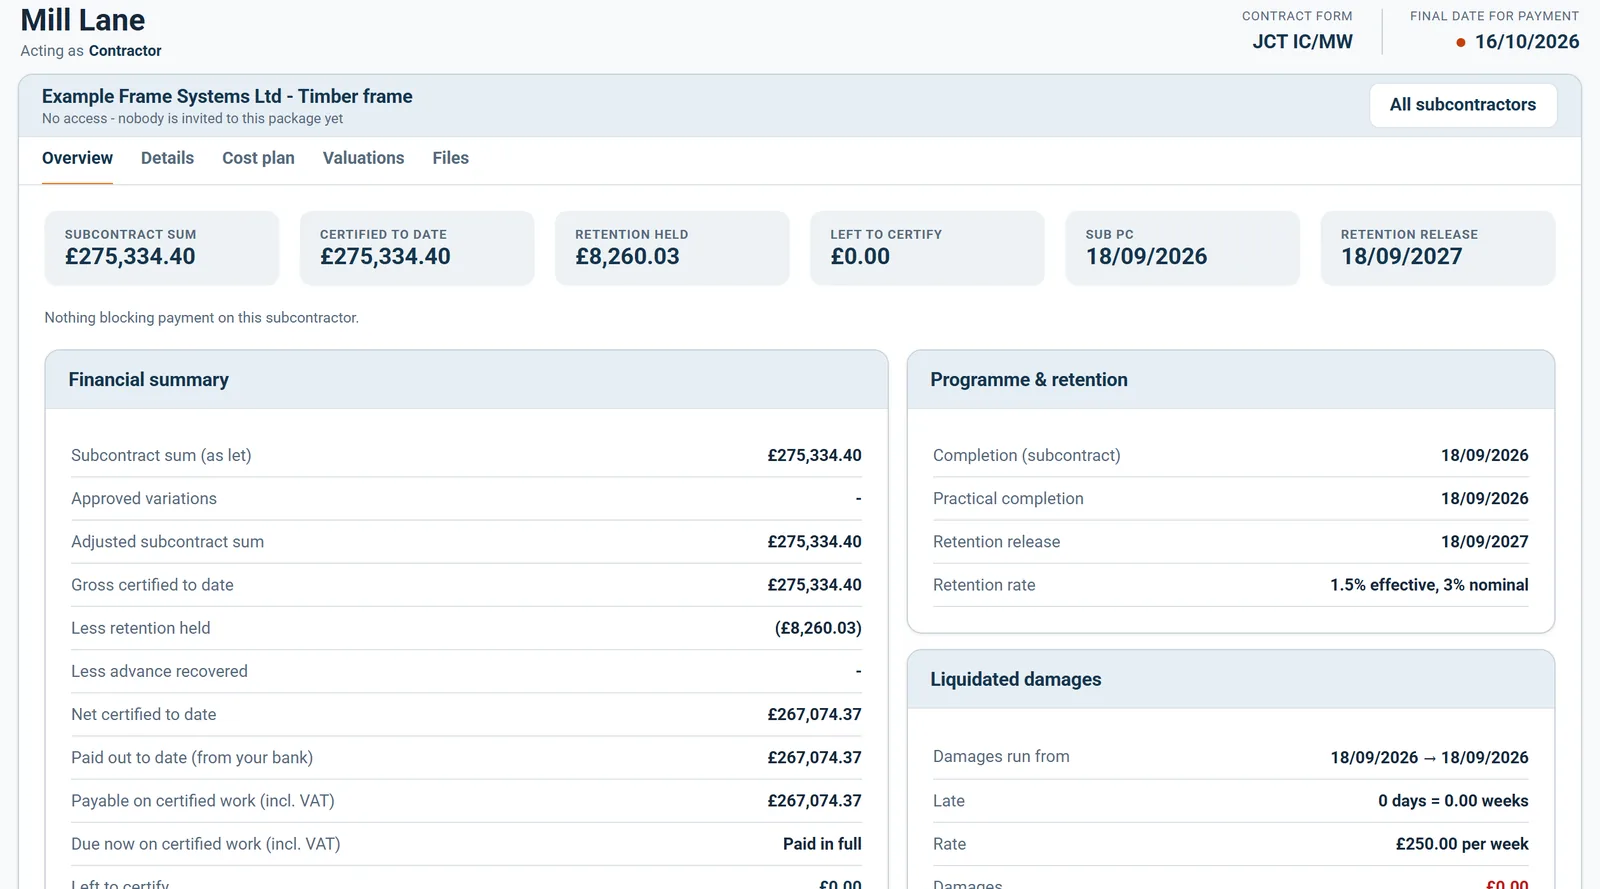Click the 'Acting as Contractor' role label
Viewport: 1600px width, 889px height.
pos(91,51)
